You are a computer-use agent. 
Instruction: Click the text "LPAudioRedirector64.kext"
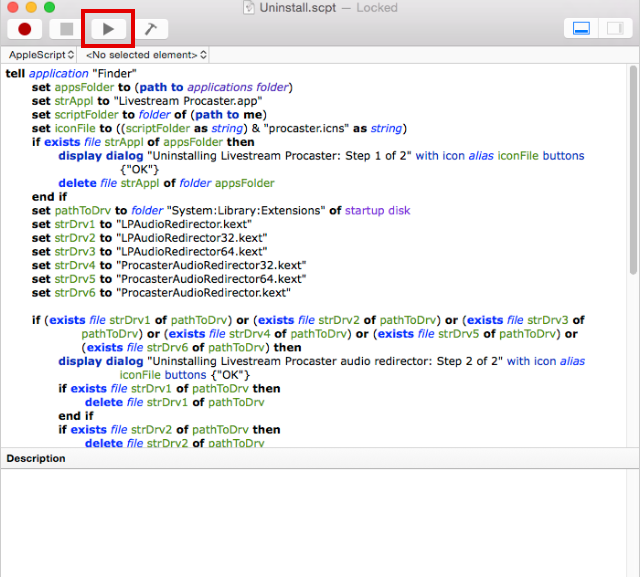point(191,251)
